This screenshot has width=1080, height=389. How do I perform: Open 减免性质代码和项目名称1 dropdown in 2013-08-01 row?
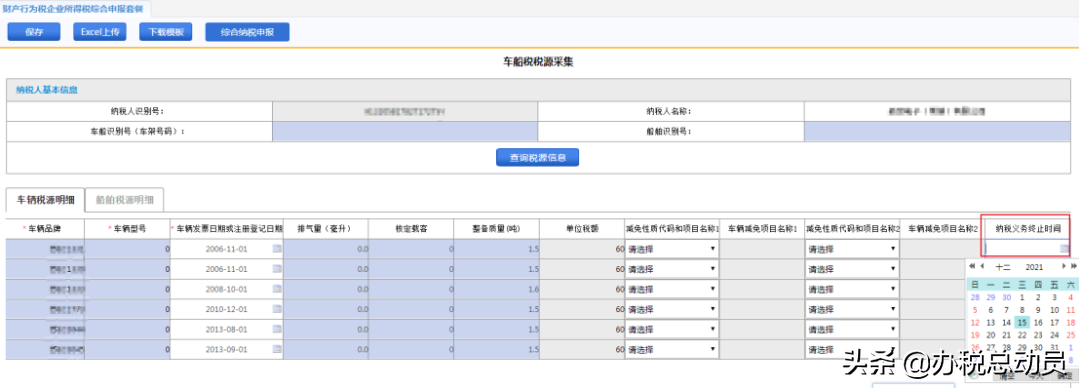click(672, 330)
